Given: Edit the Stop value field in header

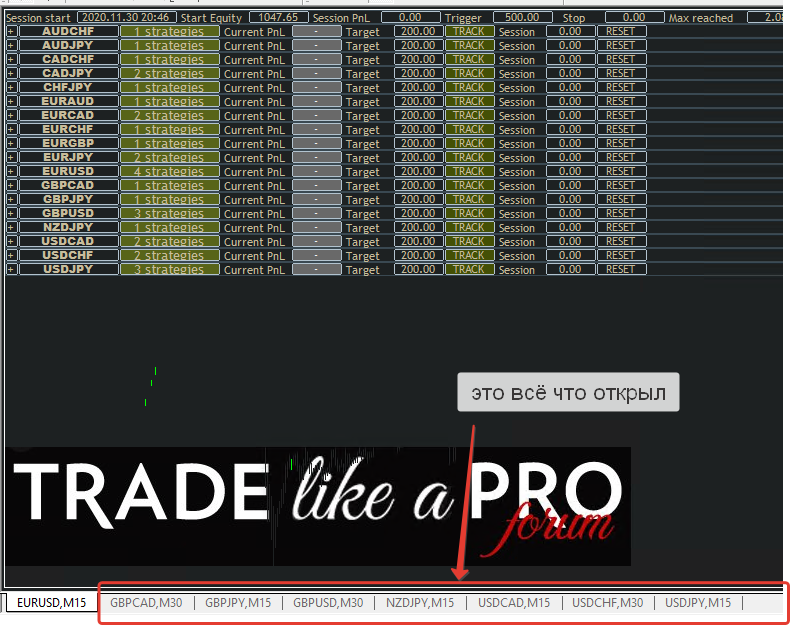Looking at the screenshot, I should (634, 18).
